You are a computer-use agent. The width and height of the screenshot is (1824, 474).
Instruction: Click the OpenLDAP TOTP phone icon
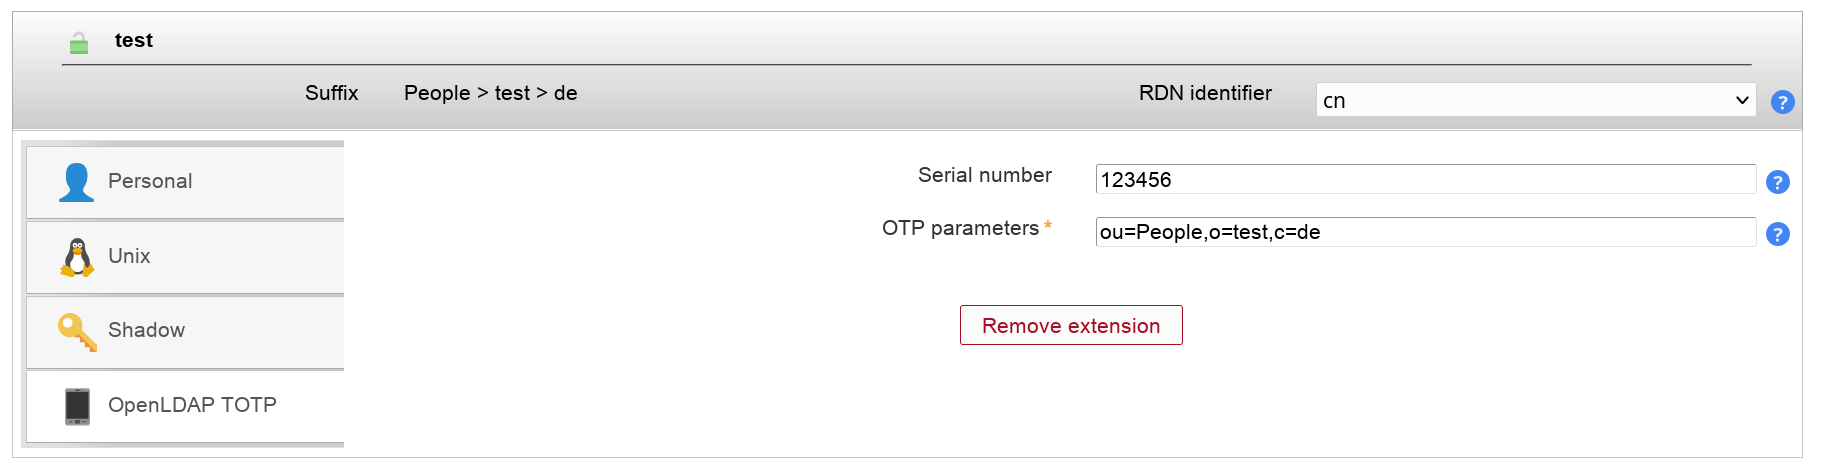pos(77,406)
